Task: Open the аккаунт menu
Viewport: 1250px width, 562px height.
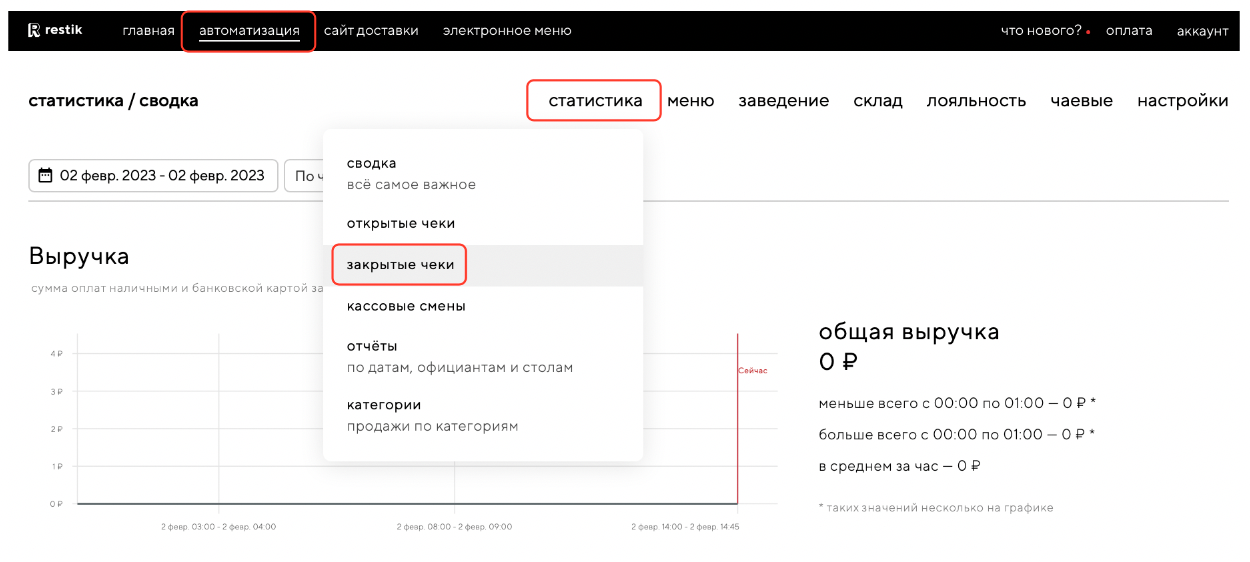Action: click(1202, 31)
